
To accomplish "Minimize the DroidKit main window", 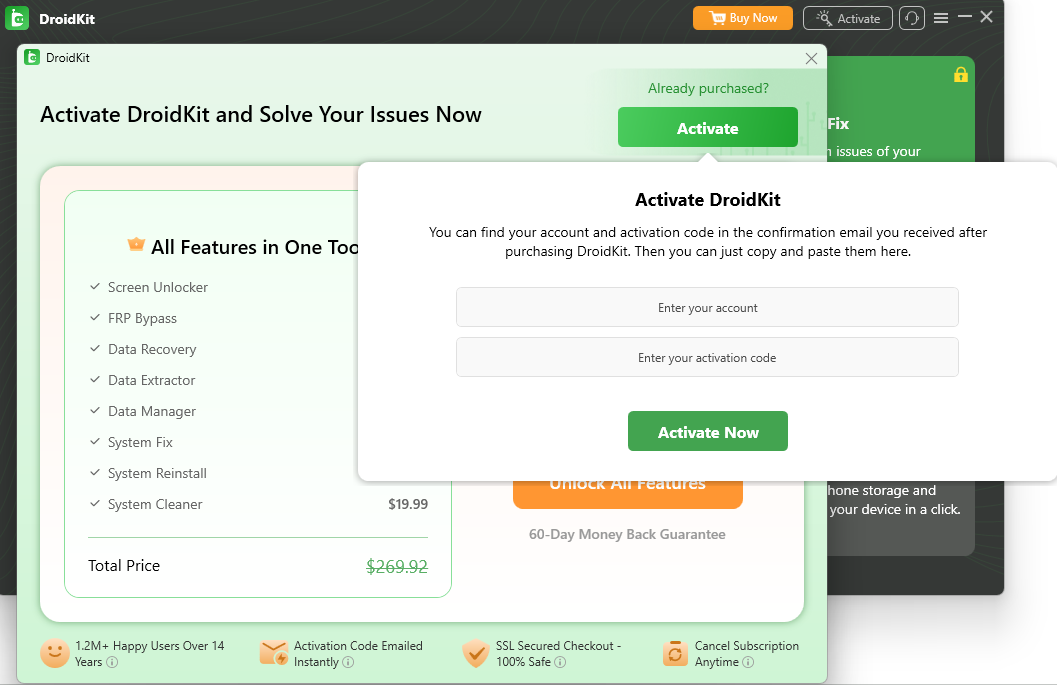I will pos(965,16).
